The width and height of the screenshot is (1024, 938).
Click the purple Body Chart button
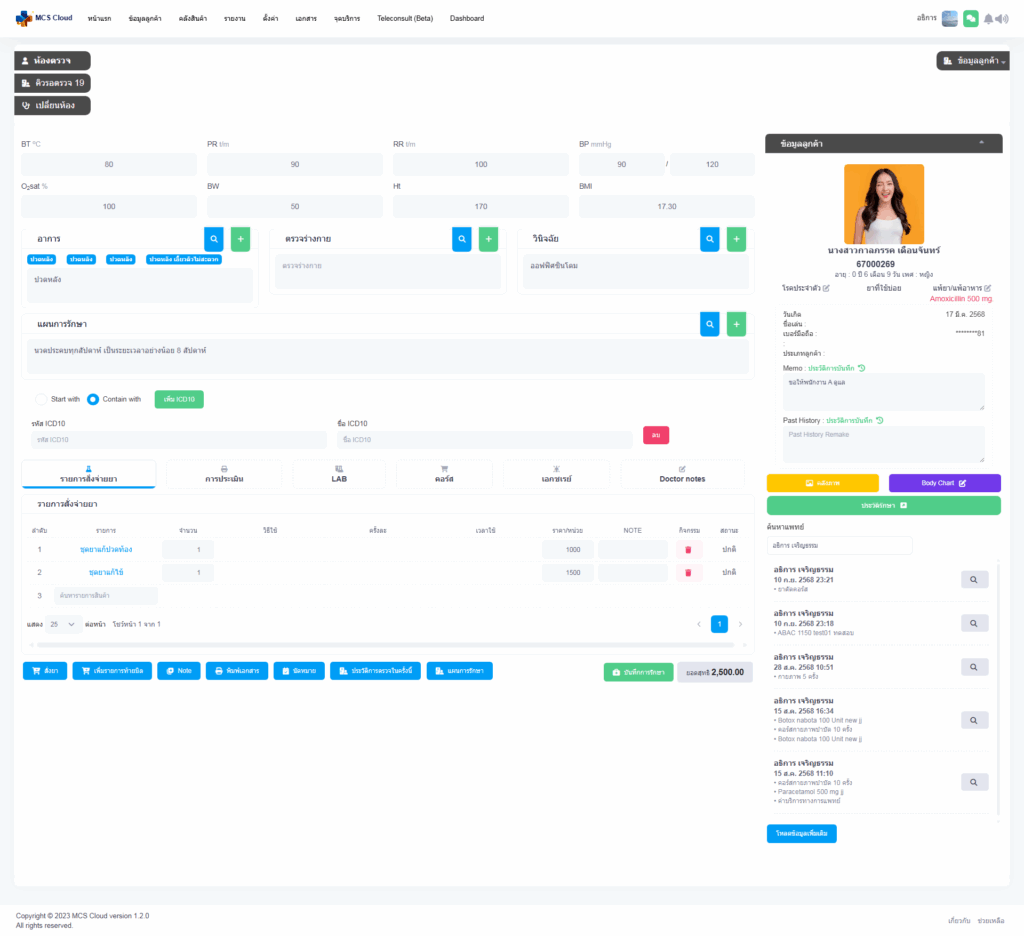(944, 483)
